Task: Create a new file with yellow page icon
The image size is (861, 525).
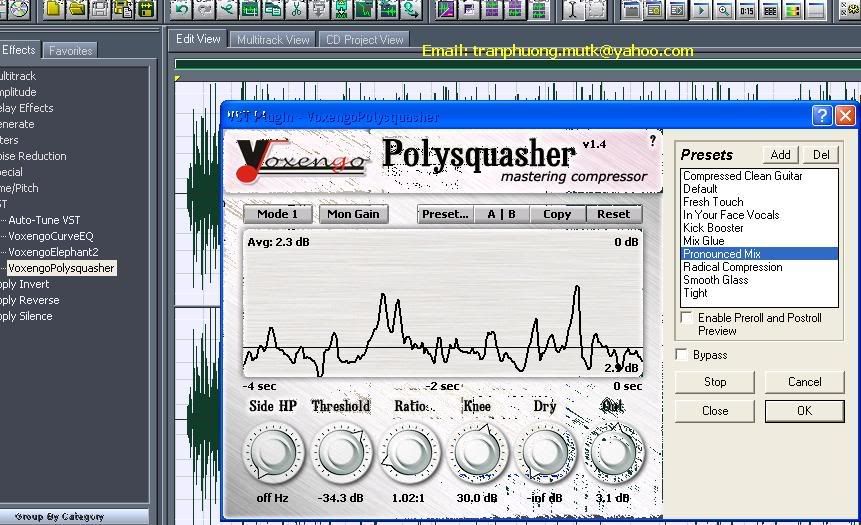Action: (53, 9)
